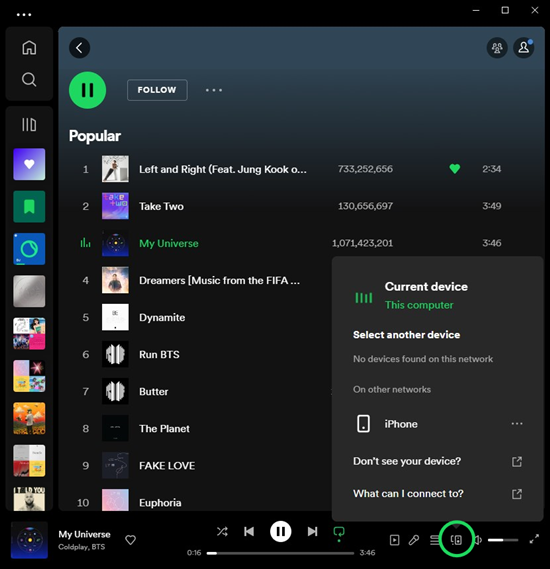Screen dimensions: 550x569
Task: Mute with the volume speaker icon
Action: (478, 540)
